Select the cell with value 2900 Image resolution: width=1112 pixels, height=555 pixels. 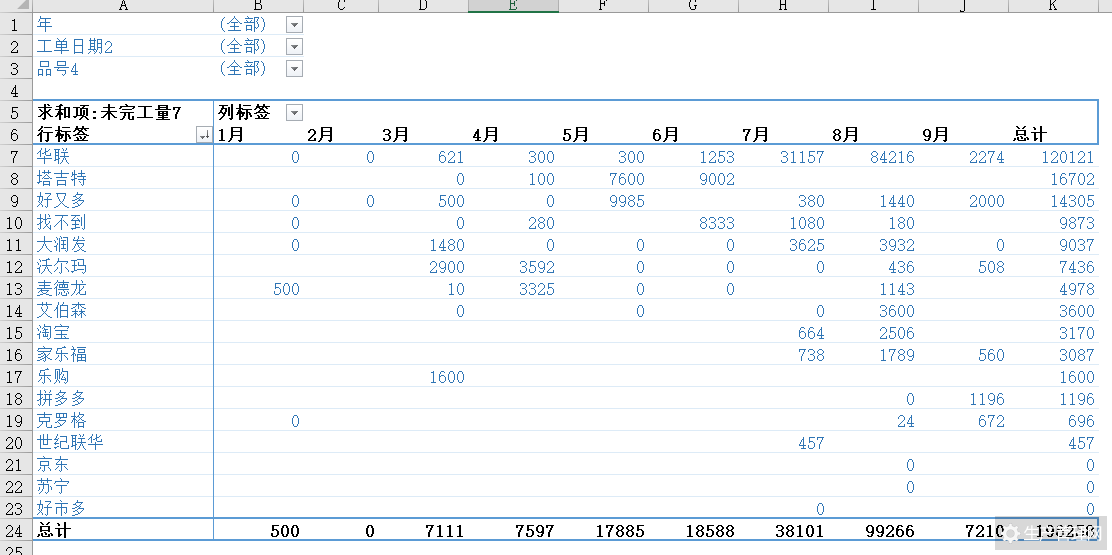[x=447, y=267]
